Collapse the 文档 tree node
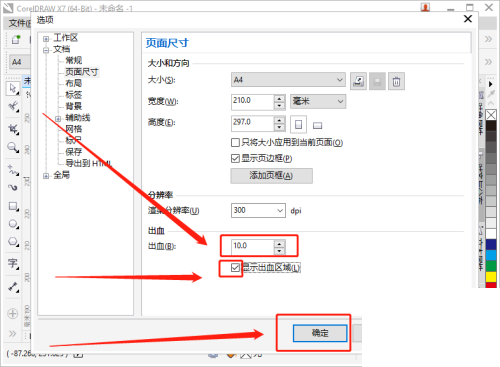 point(46,51)
